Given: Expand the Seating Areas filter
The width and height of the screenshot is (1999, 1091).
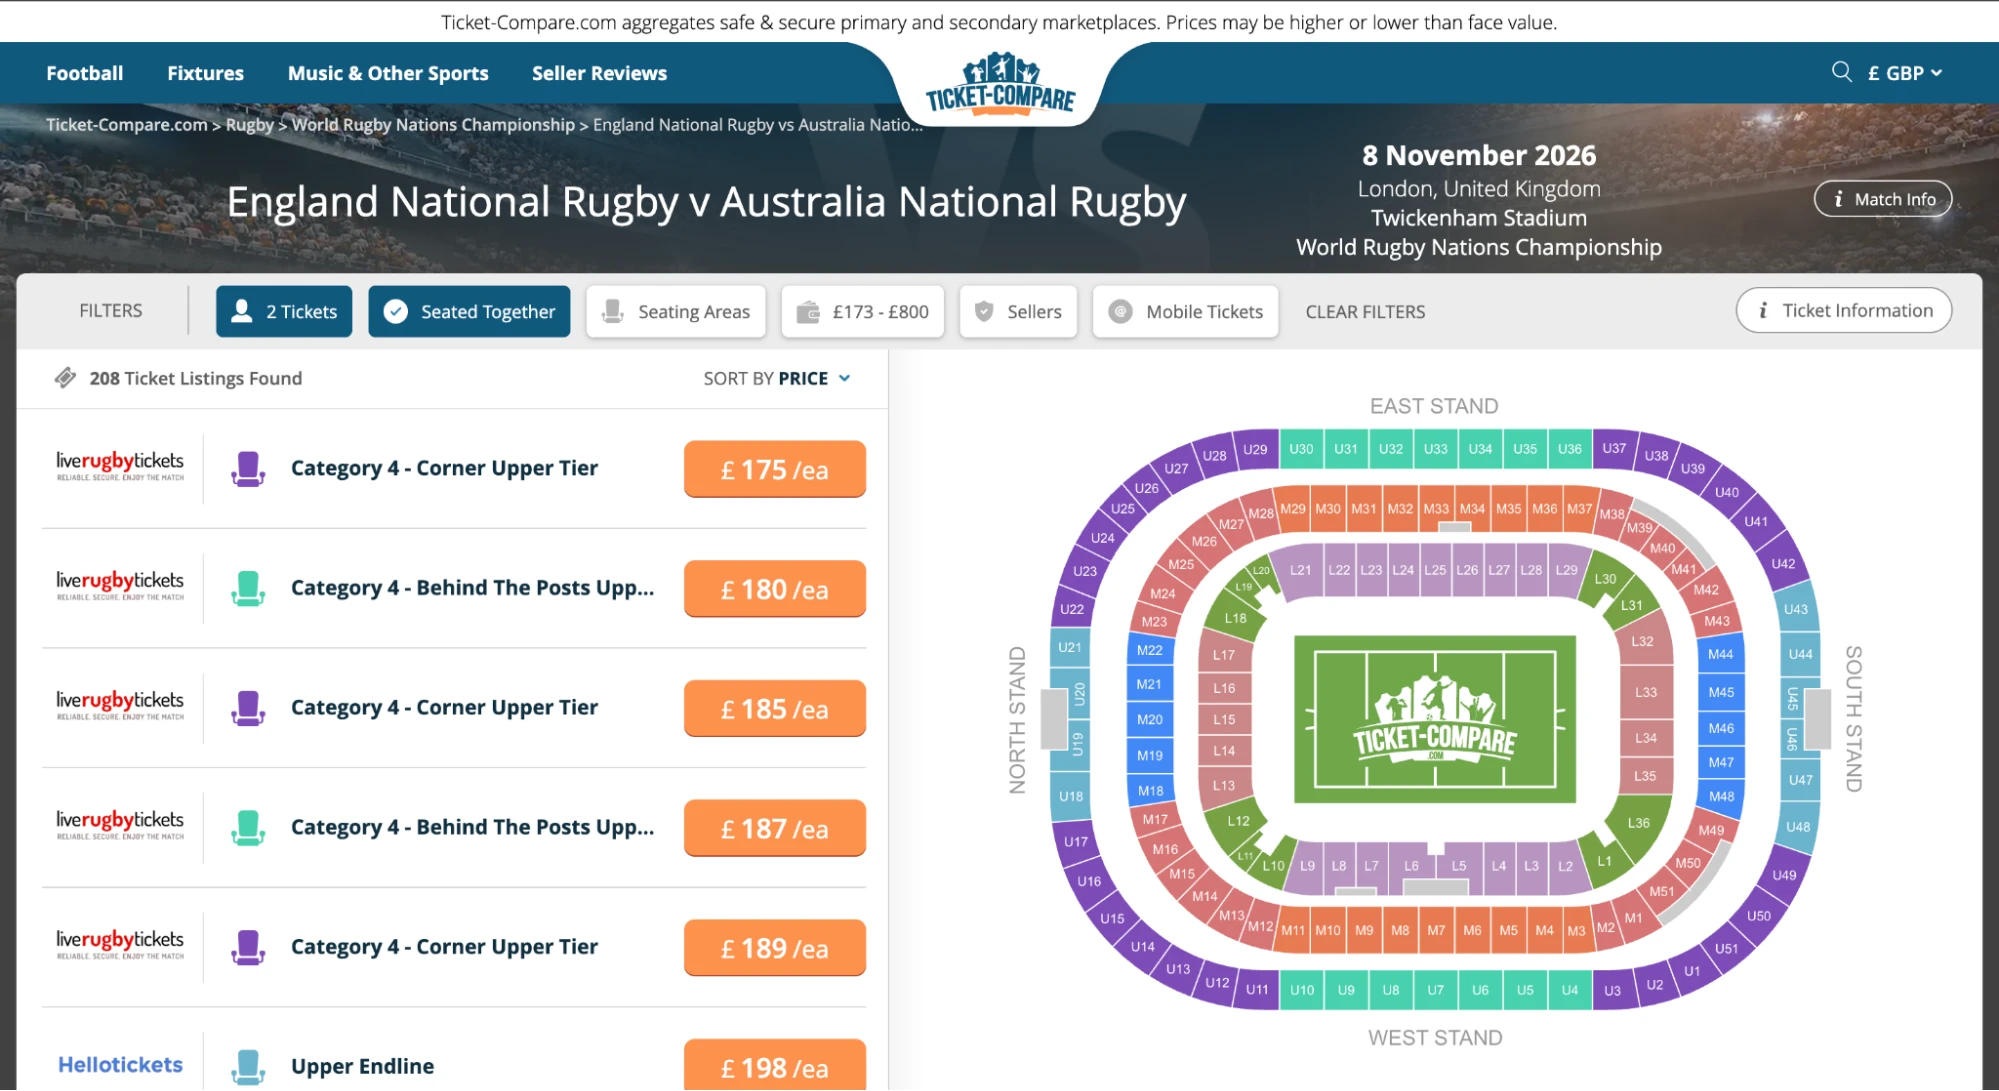Looking at the screenshot, I should 675,311.
